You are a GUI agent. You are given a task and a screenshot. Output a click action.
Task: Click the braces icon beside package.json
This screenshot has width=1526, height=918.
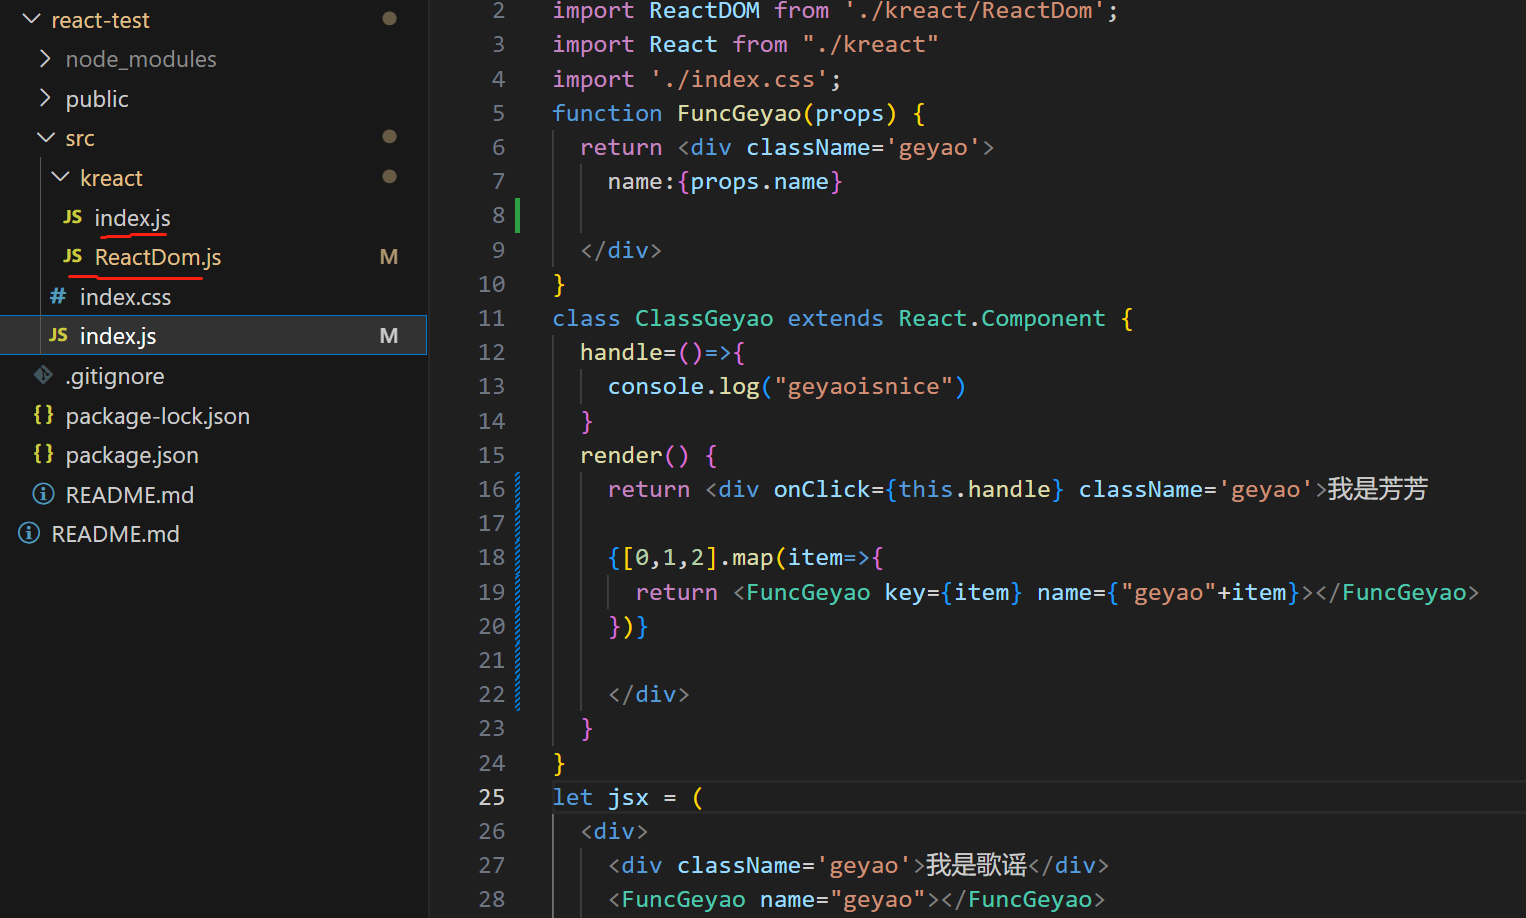pyautogui.click(x=43, y=454)
